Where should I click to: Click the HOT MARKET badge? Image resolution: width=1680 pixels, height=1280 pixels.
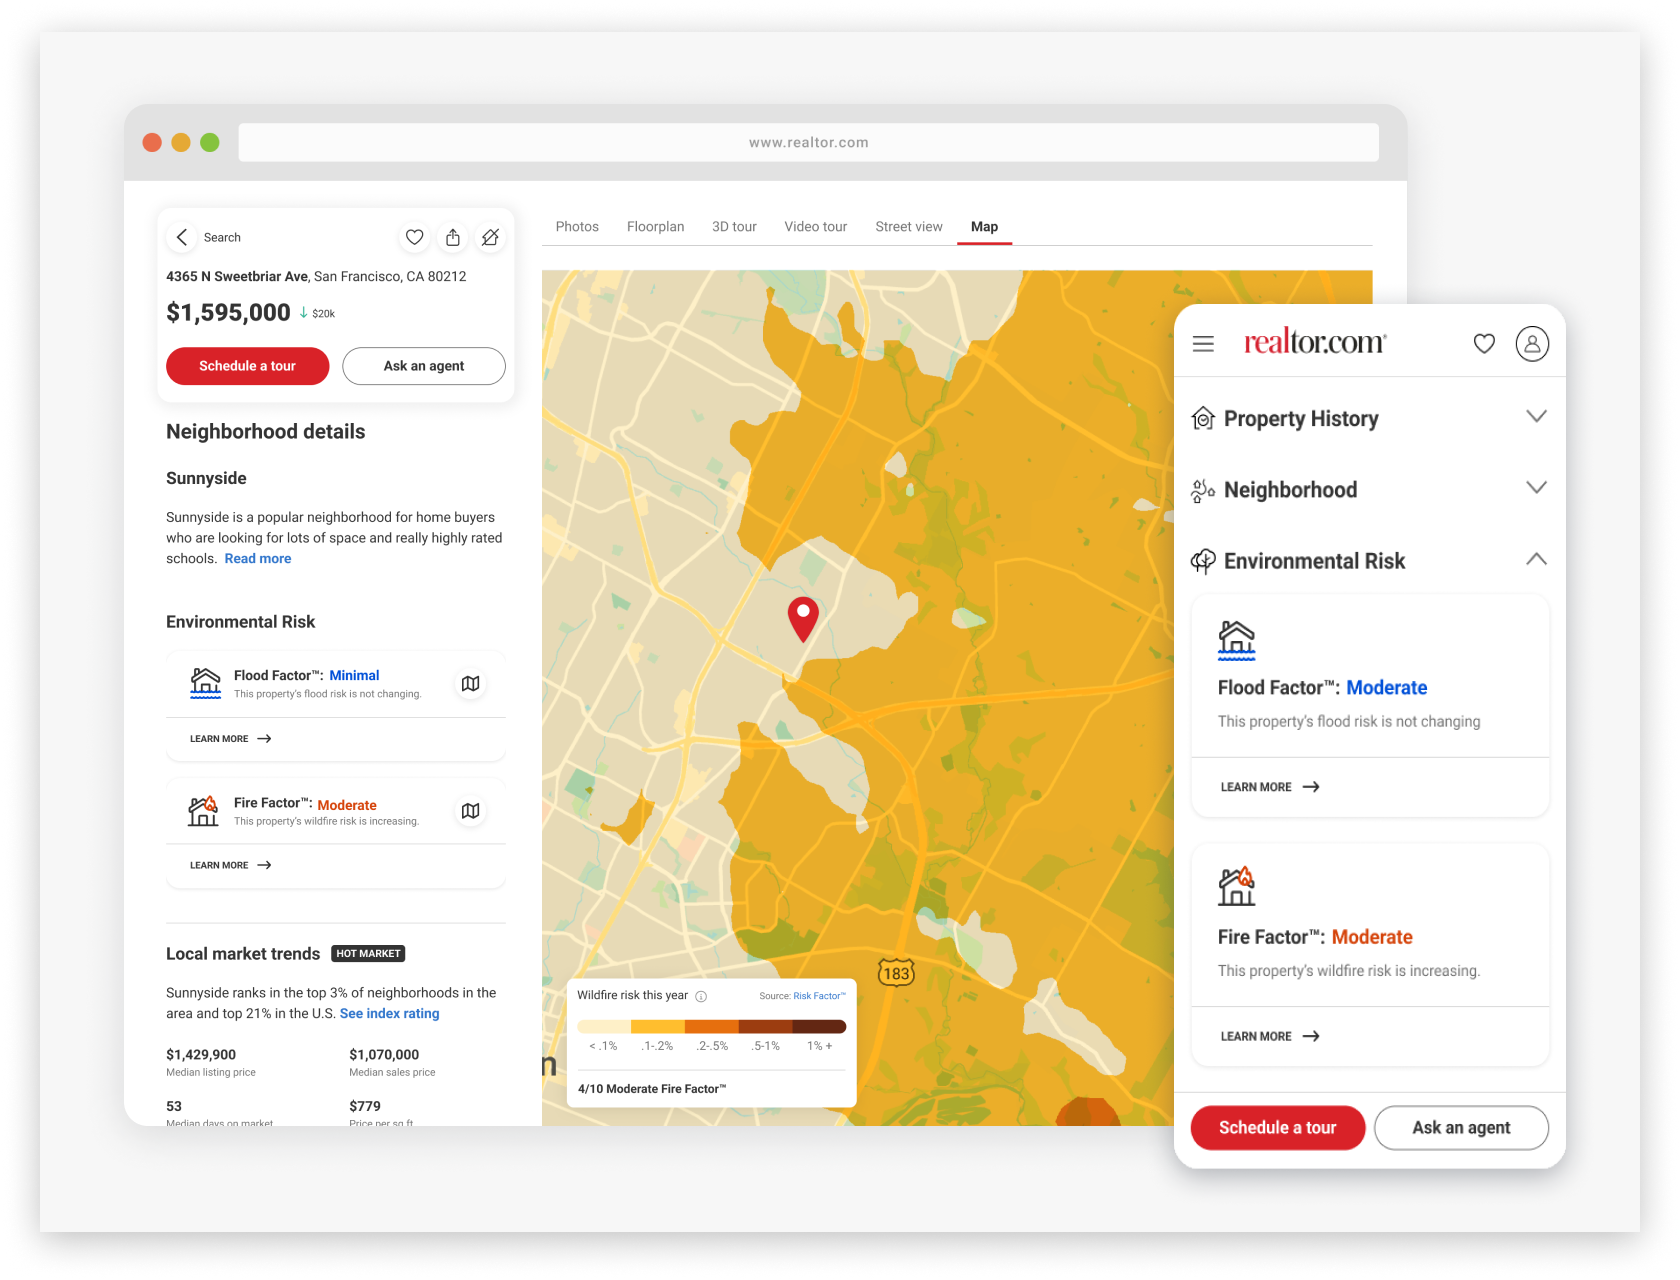coord(368,954)
